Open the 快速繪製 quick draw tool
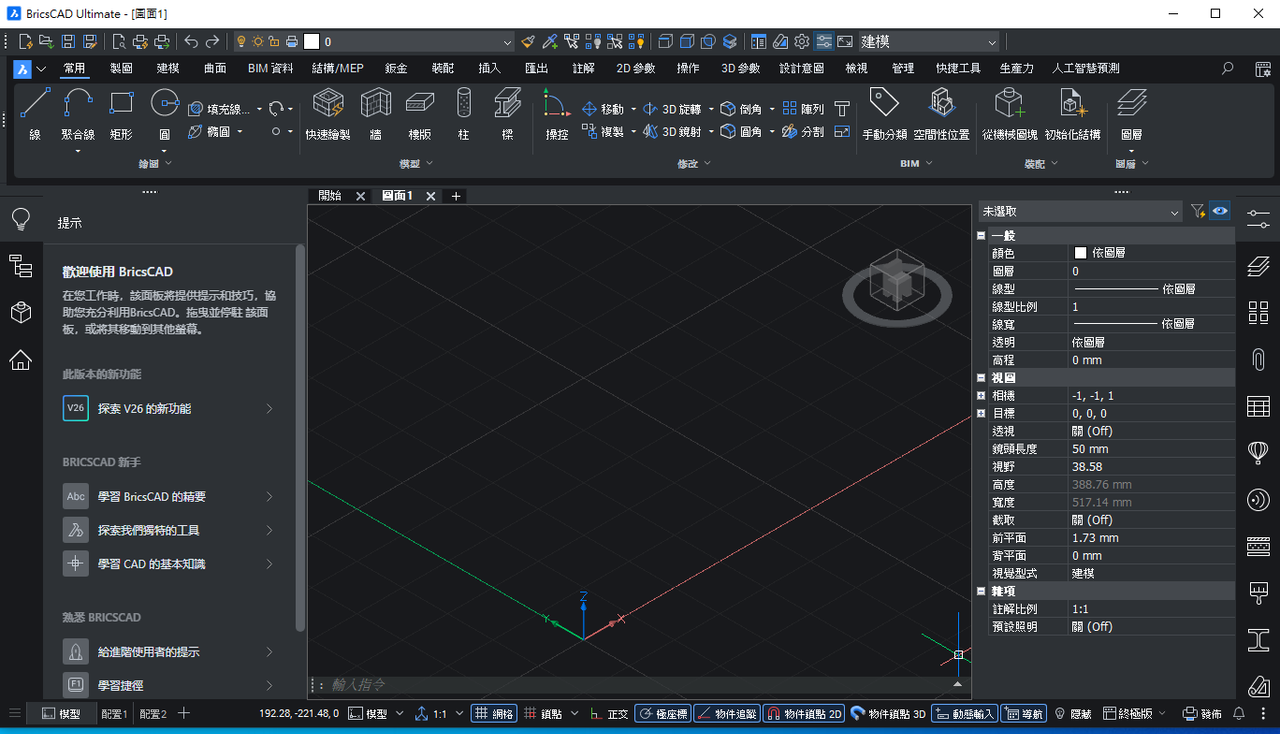 [328, 114]
